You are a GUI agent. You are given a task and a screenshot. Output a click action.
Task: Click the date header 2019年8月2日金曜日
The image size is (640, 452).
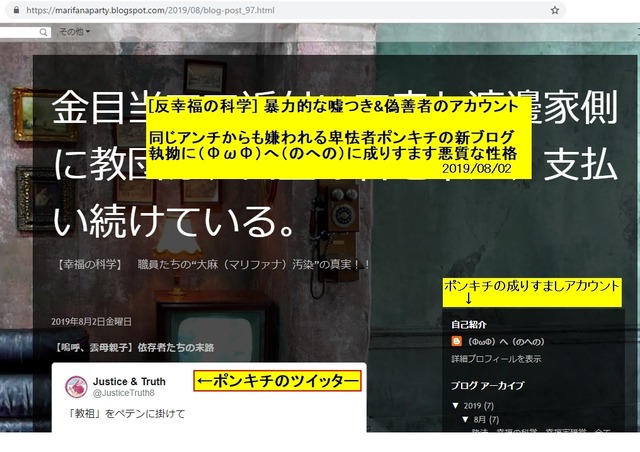point(91,322)
